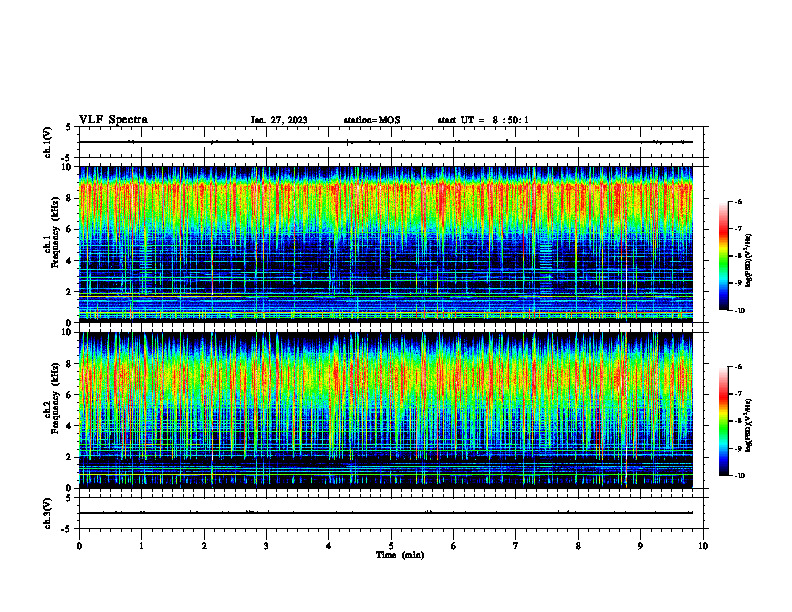Click time-axis tick label "8"
This screenshot has width=792, height=612.
point(578,546)
